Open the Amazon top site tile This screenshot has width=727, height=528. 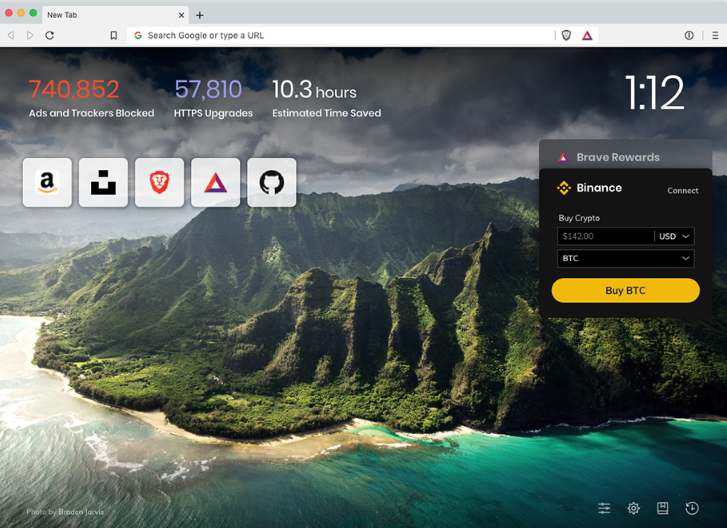47,182
